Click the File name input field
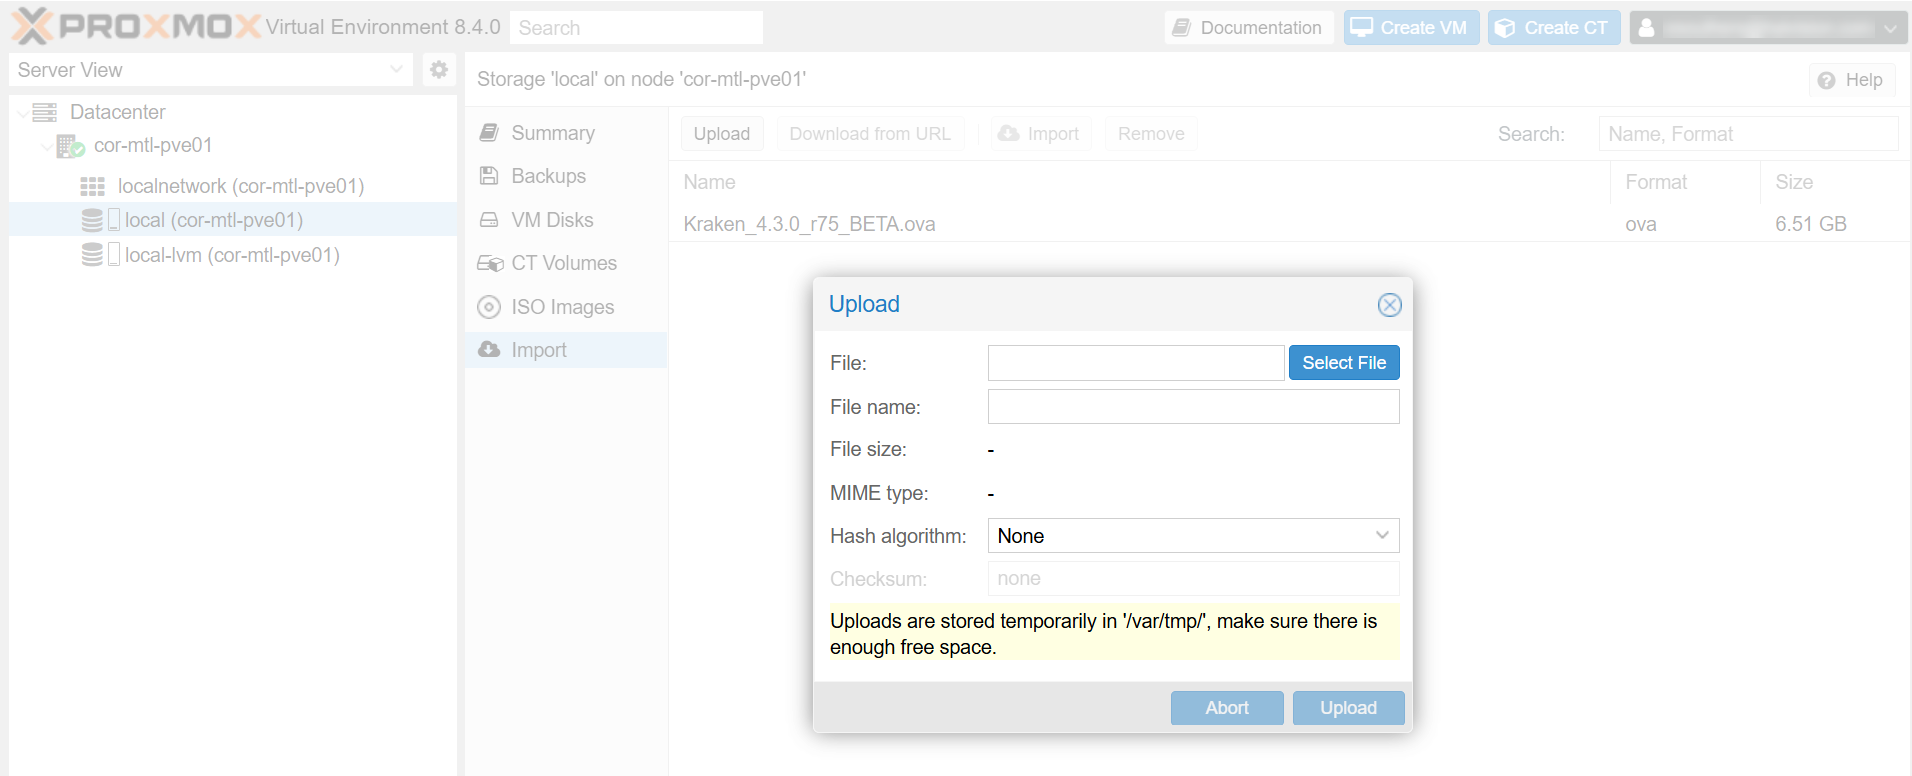The width and height of the screenshot is (1912, 776). tap(1192, 407)
